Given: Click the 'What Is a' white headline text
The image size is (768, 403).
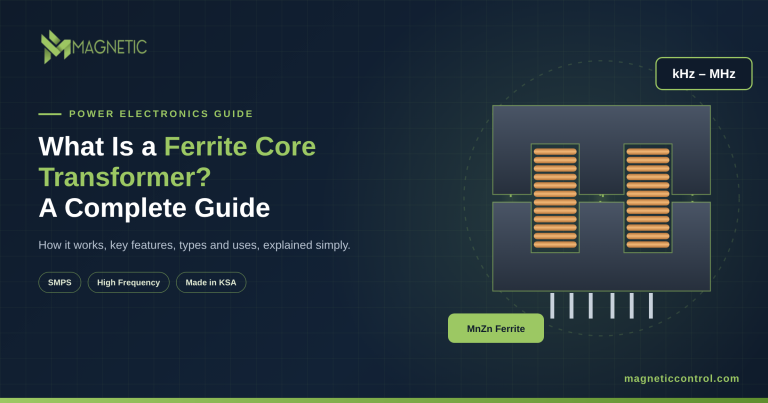Looking at the screenshot, I should 97,146.
